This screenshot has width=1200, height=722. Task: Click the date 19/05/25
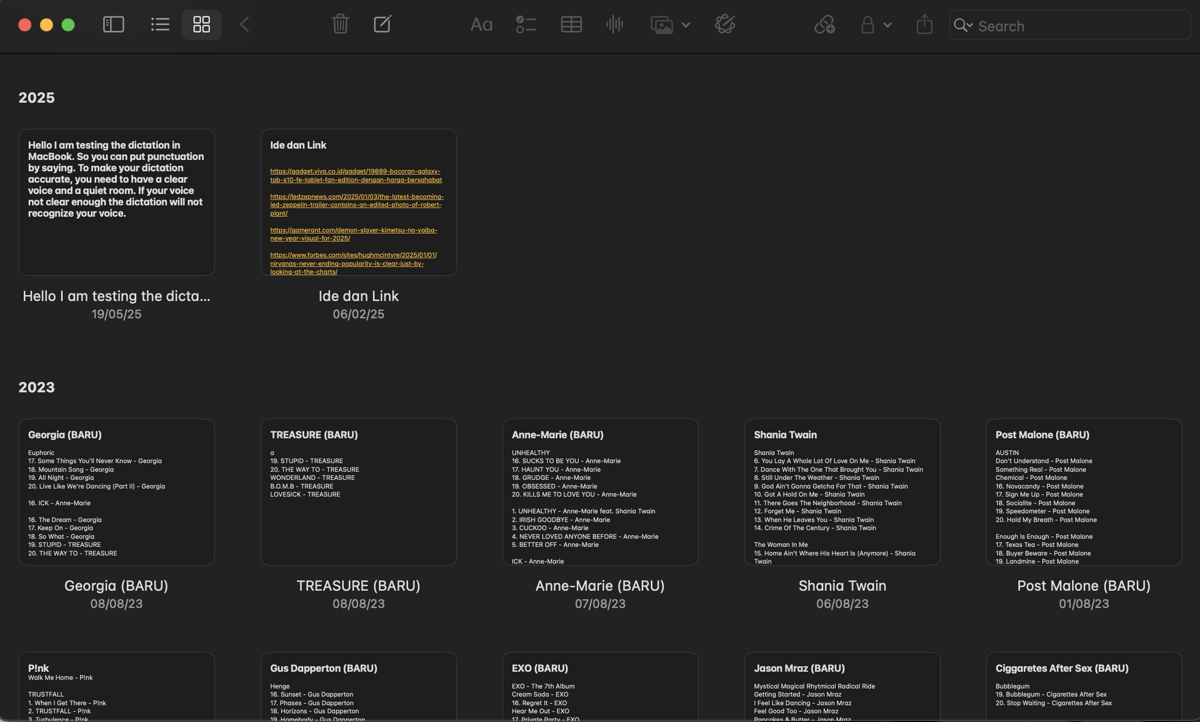pyautogui.click(x=117, y=314)
